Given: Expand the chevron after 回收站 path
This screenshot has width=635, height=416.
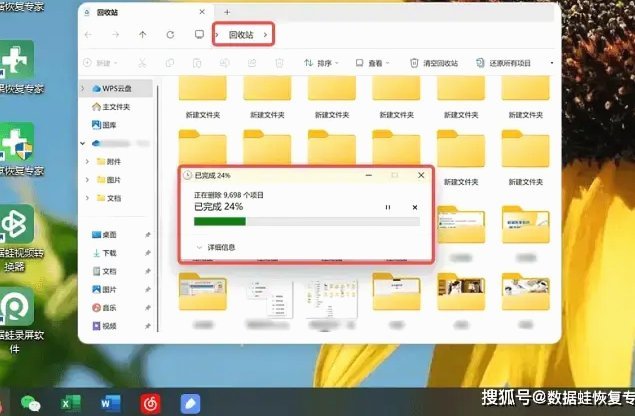Looking at the screenshot, I should pos(265,35).
